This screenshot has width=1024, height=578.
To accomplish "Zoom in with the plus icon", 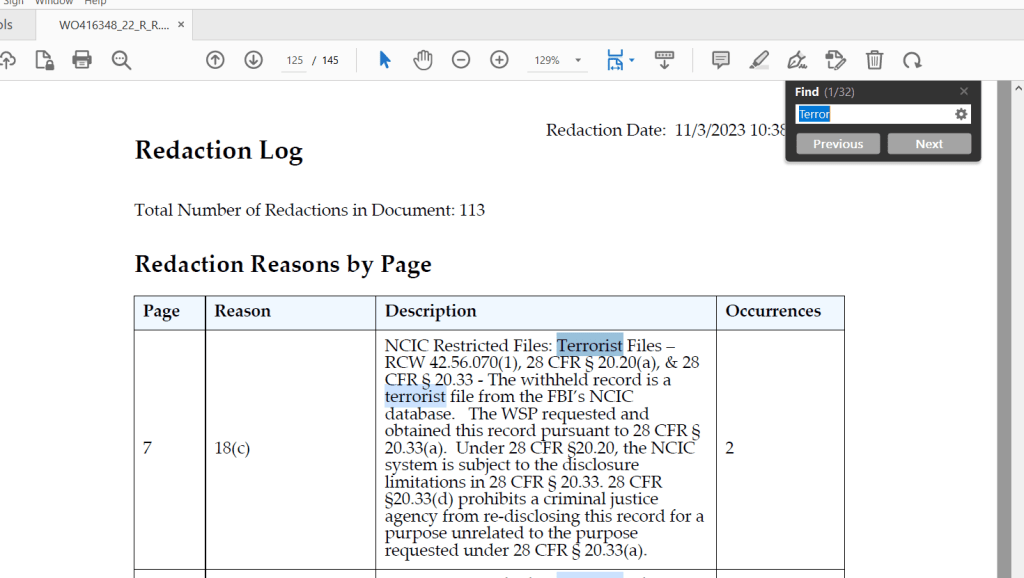I will pos(499,60).
